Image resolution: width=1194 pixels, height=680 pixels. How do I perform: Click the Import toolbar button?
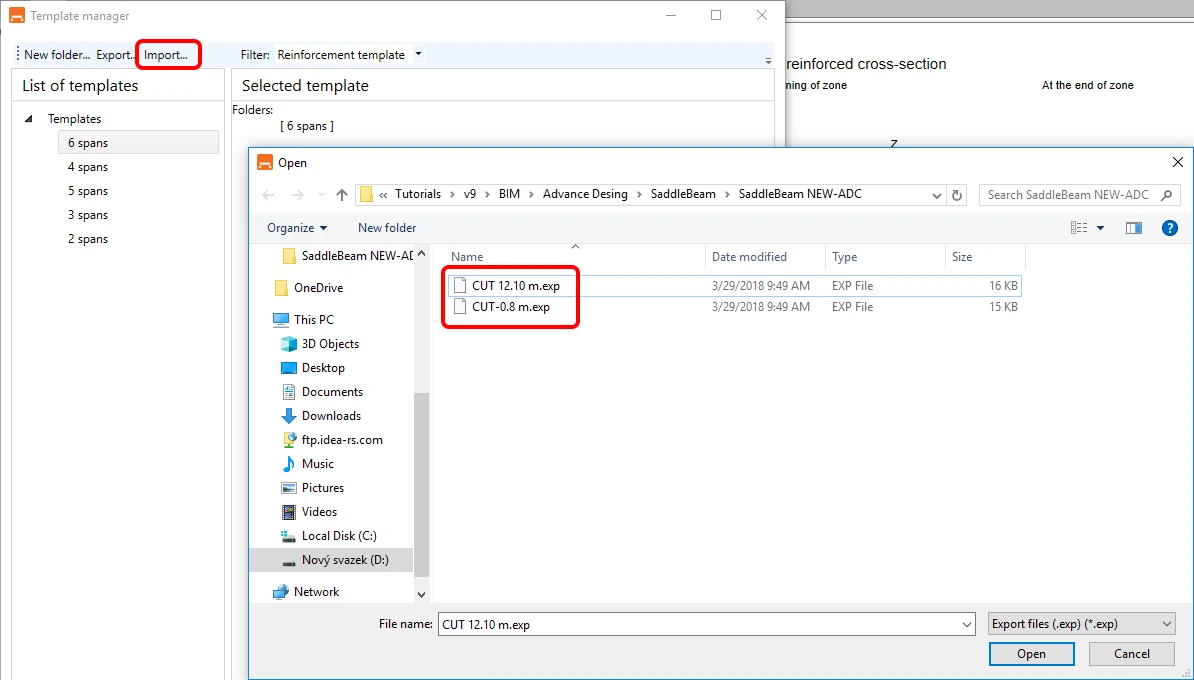click(166, 55)
